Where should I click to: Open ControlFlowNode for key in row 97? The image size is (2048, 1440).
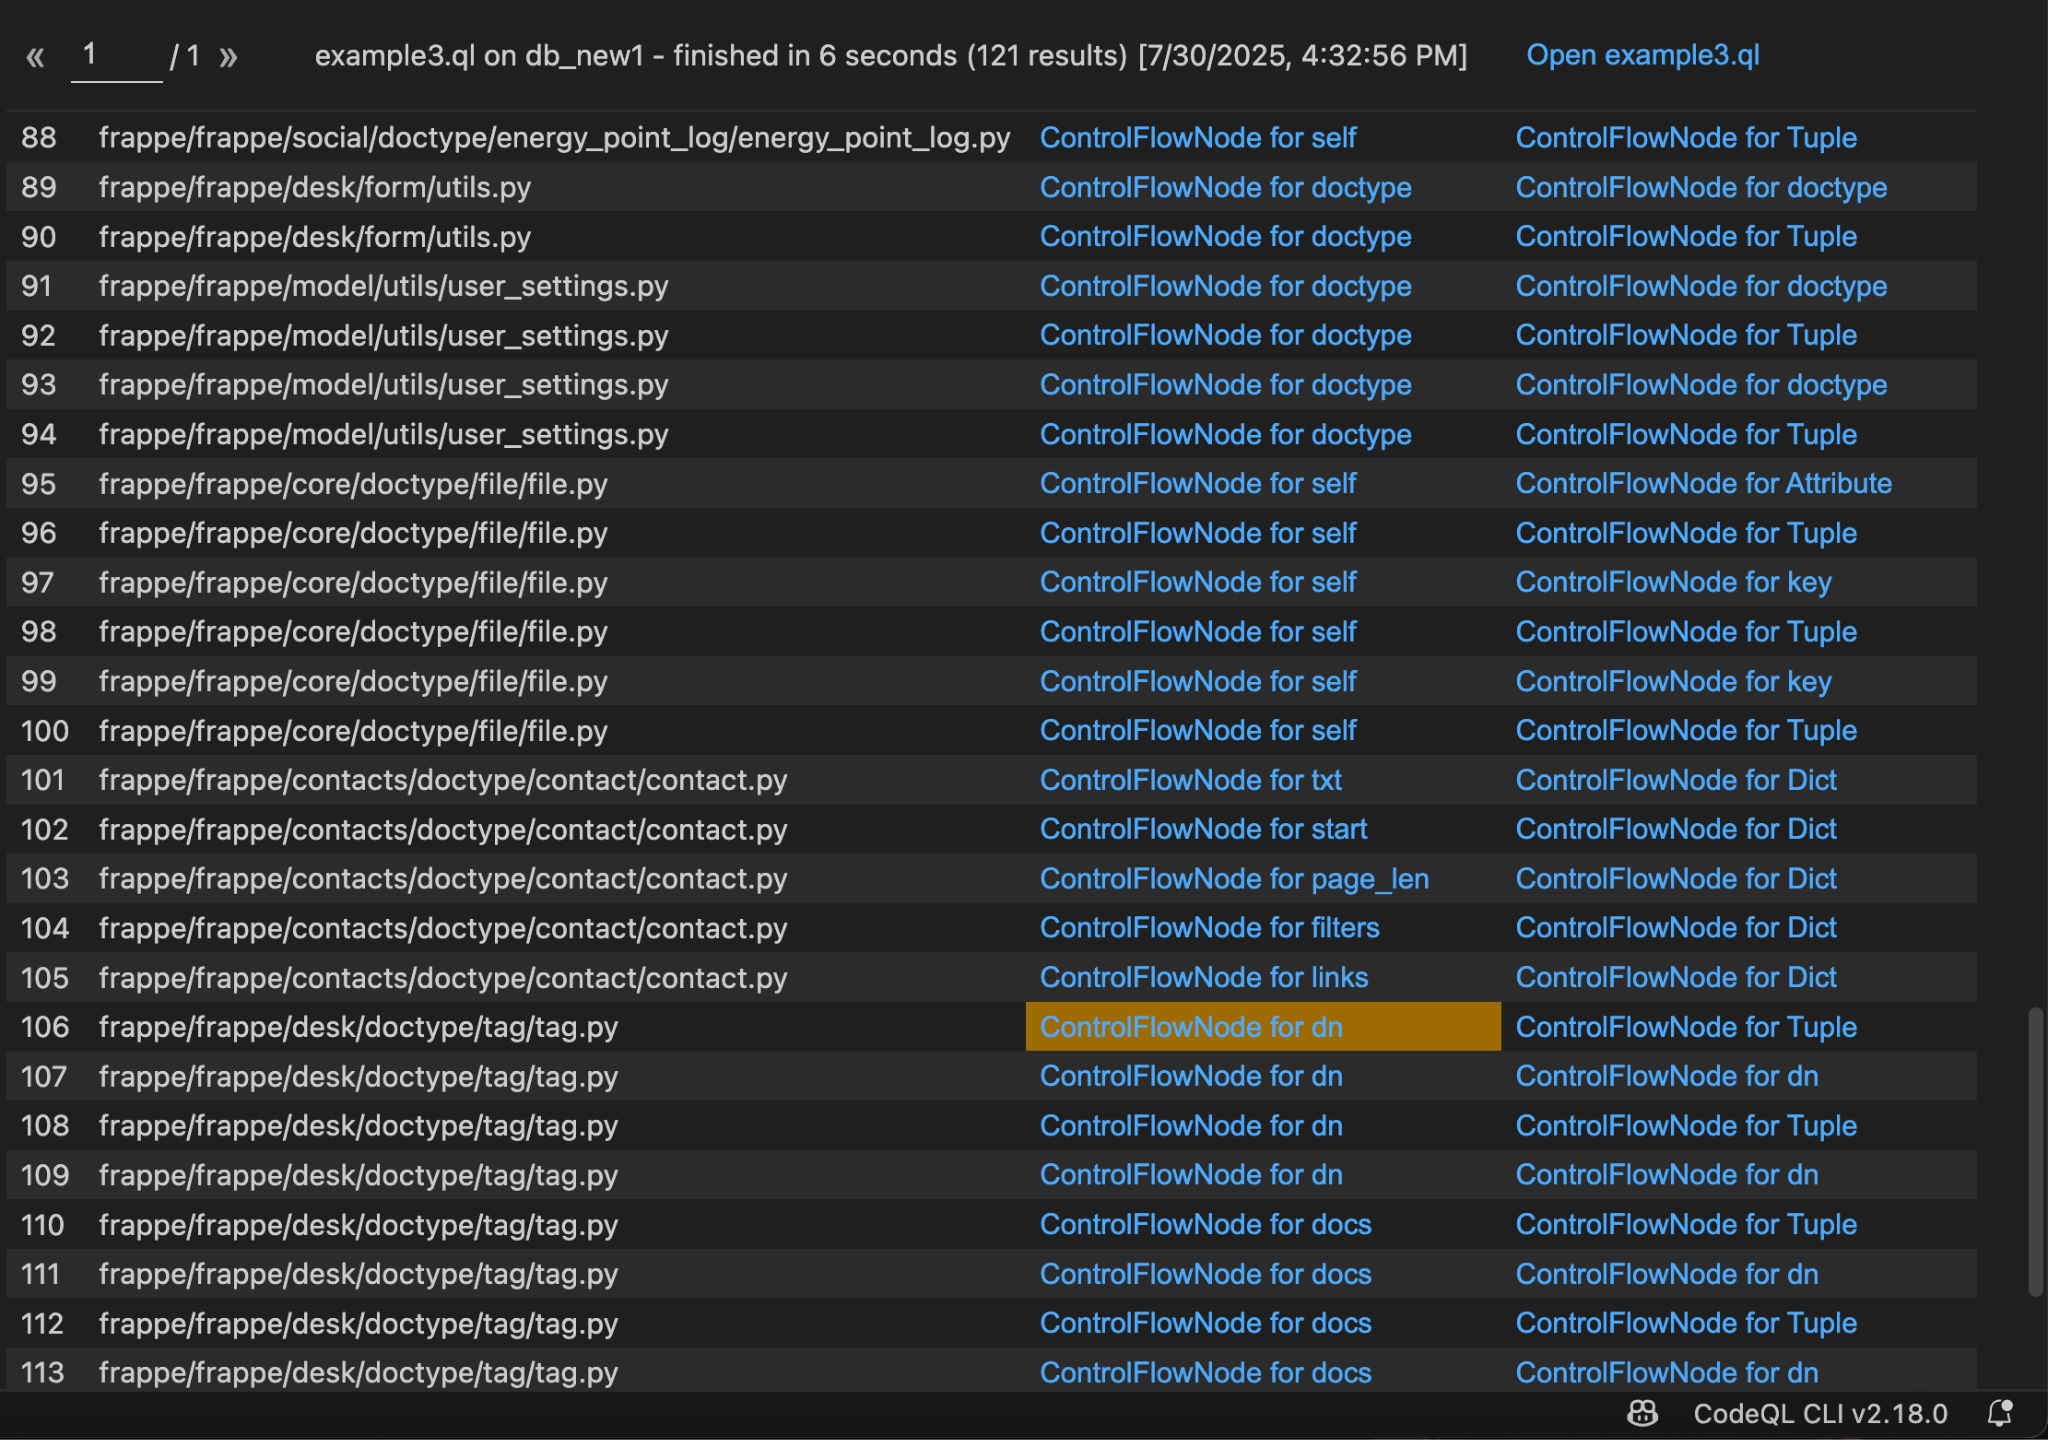tap(1673, 582)
